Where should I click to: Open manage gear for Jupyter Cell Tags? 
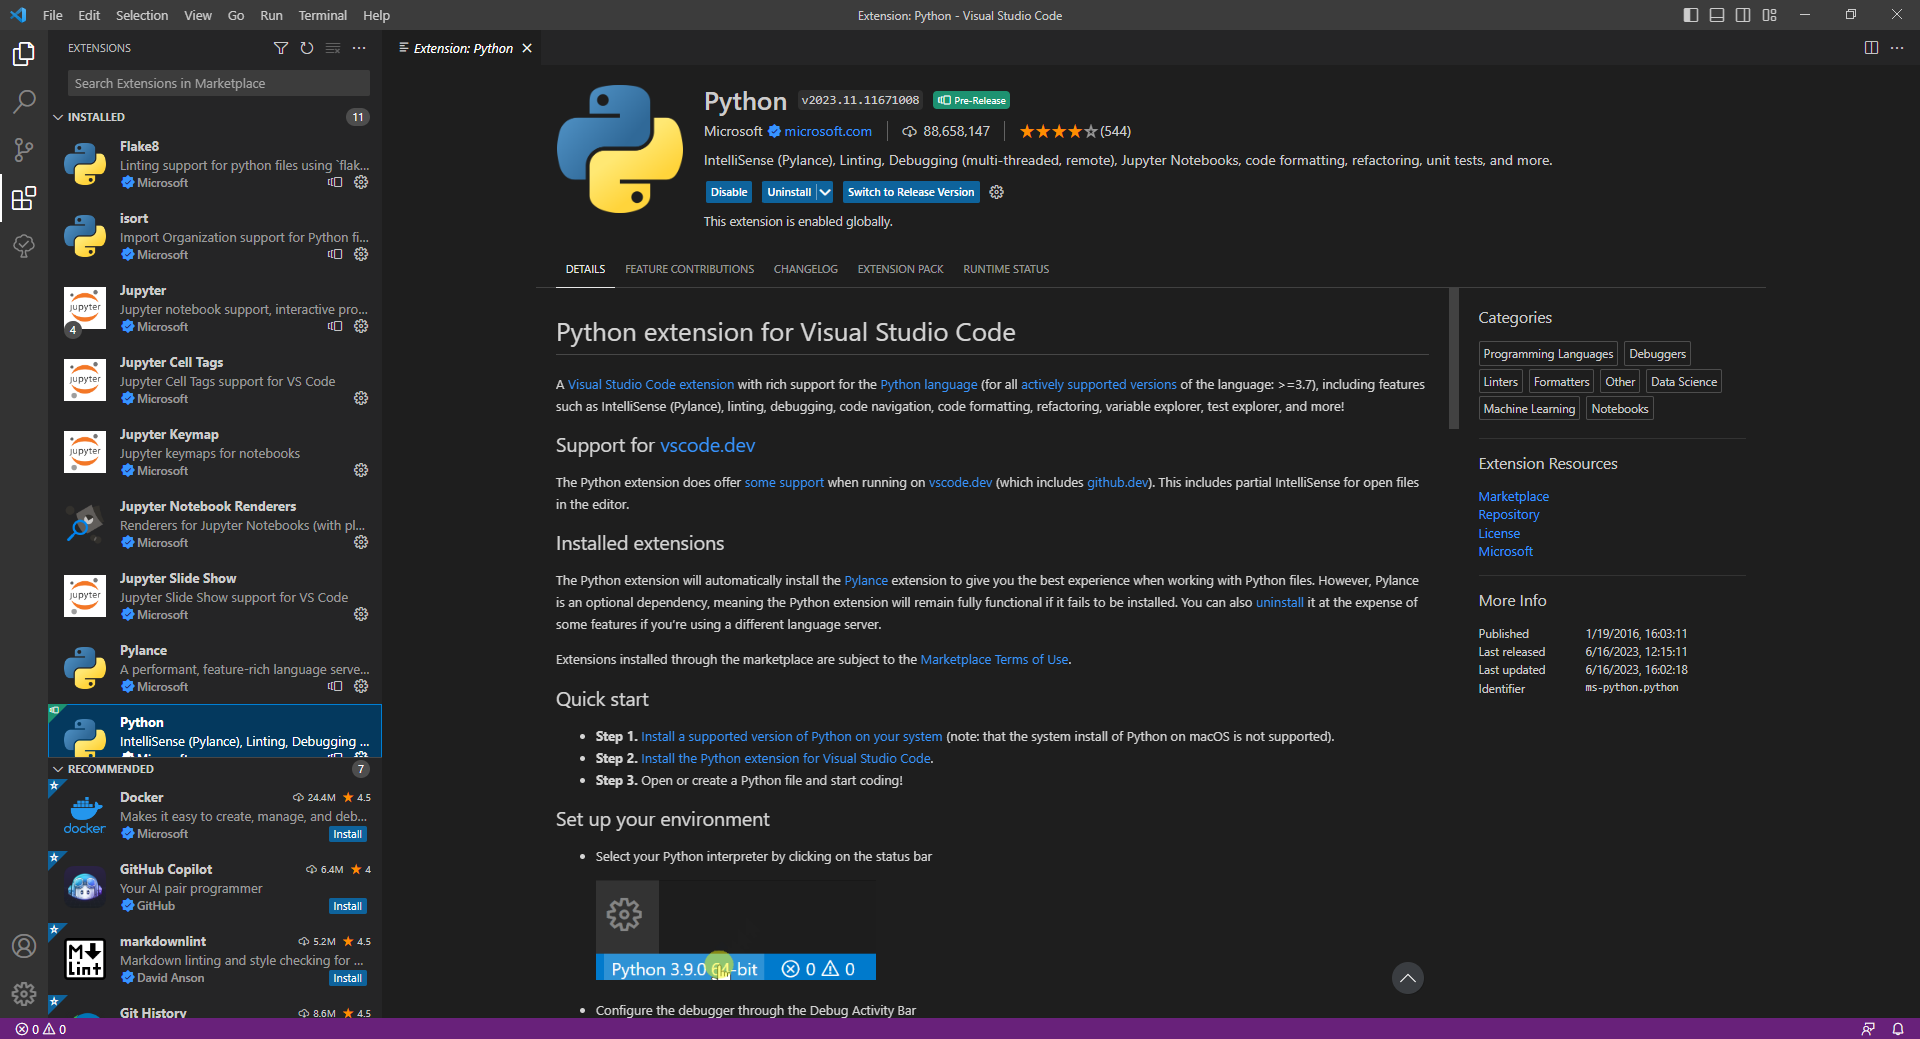[361, 398]
